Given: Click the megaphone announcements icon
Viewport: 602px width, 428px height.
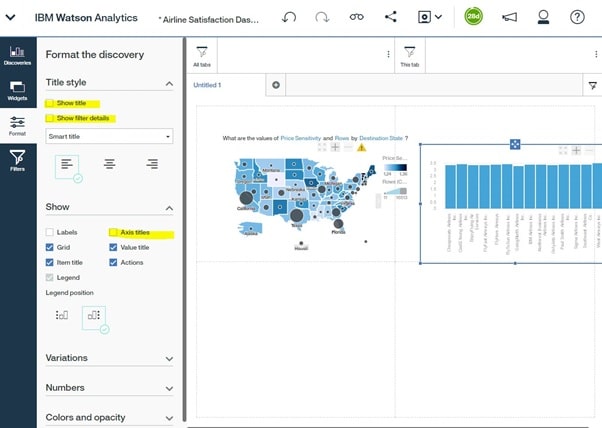Looking at the screenshot, I should (509, 17).
